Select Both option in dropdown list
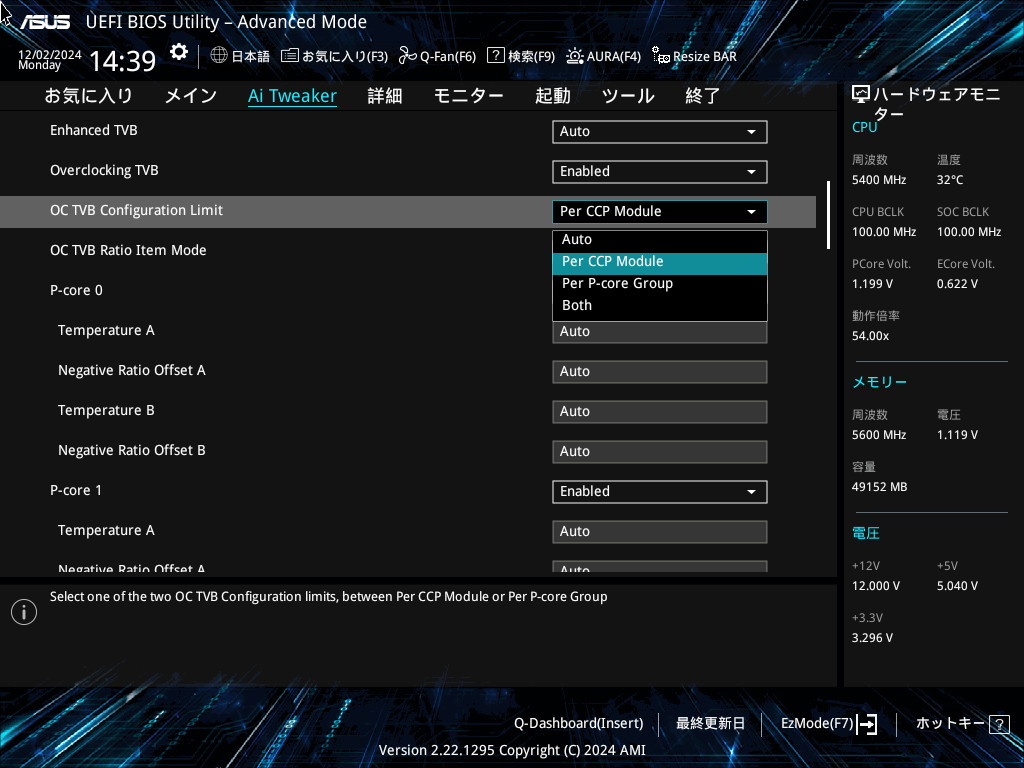Screen dimensions: 1024x768 660,306
